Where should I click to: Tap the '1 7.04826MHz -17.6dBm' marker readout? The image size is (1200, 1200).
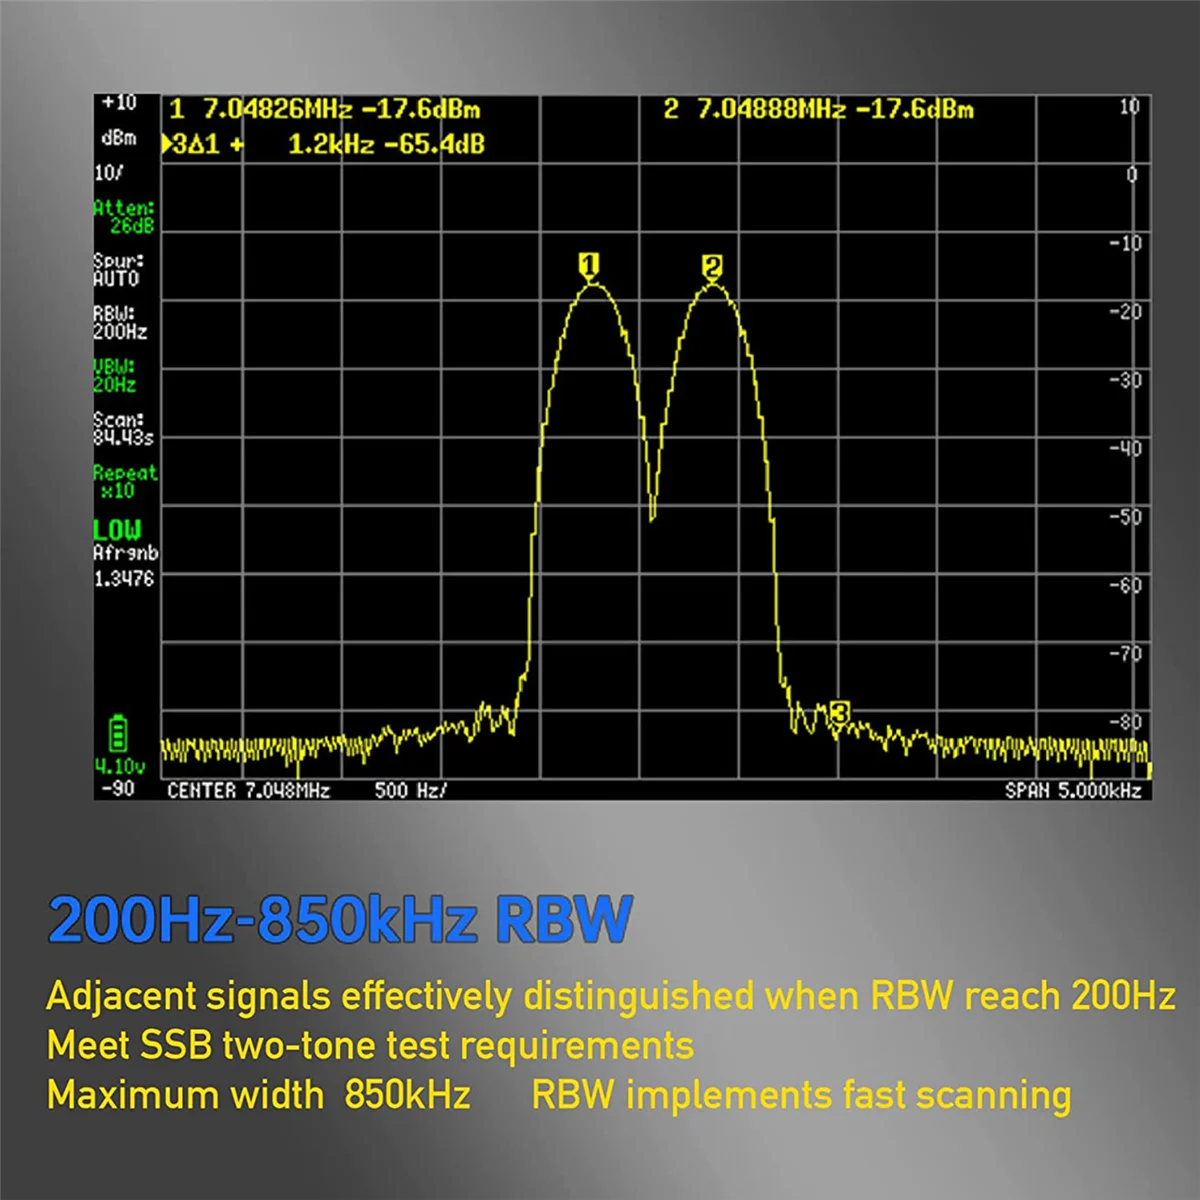325,109
